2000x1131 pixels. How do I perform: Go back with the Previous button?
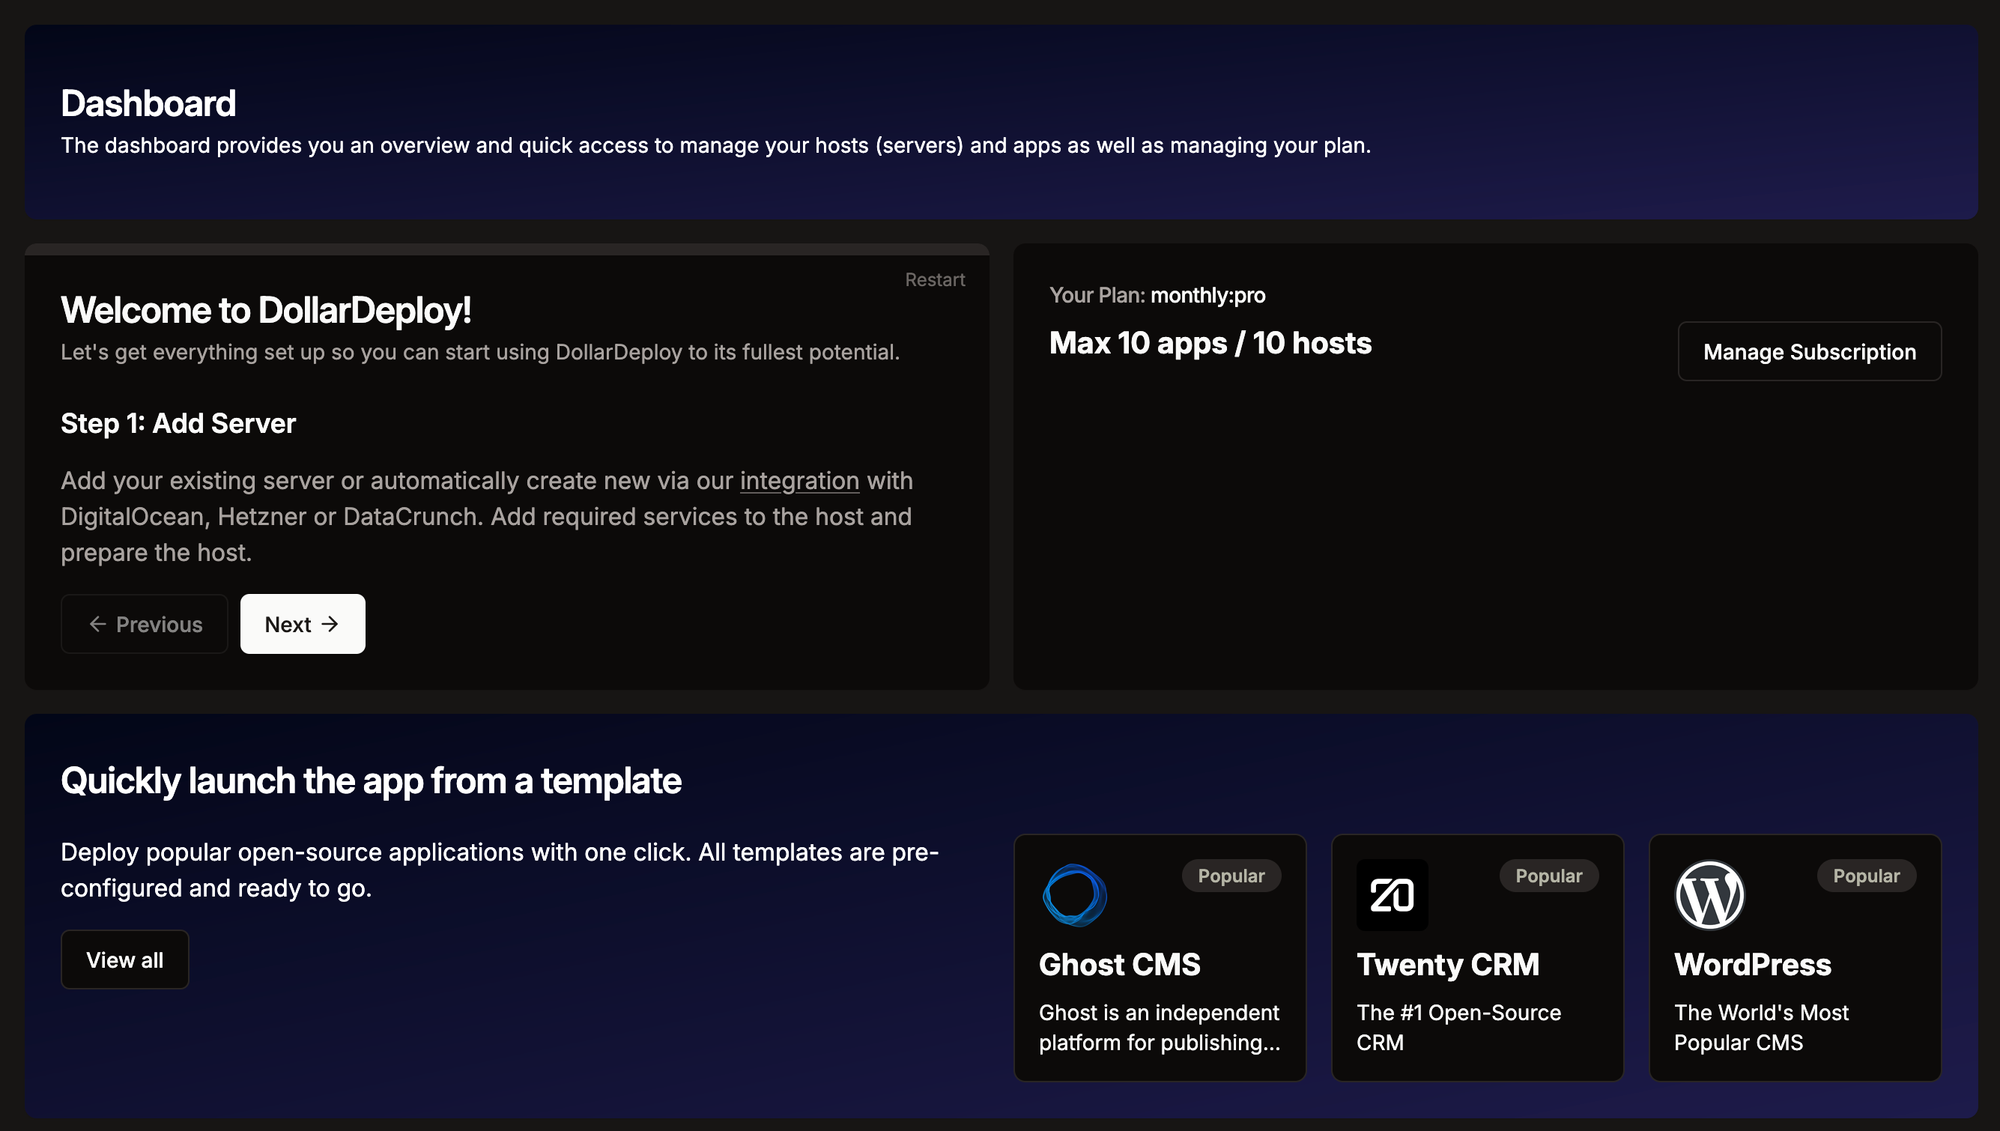point(145,624)
